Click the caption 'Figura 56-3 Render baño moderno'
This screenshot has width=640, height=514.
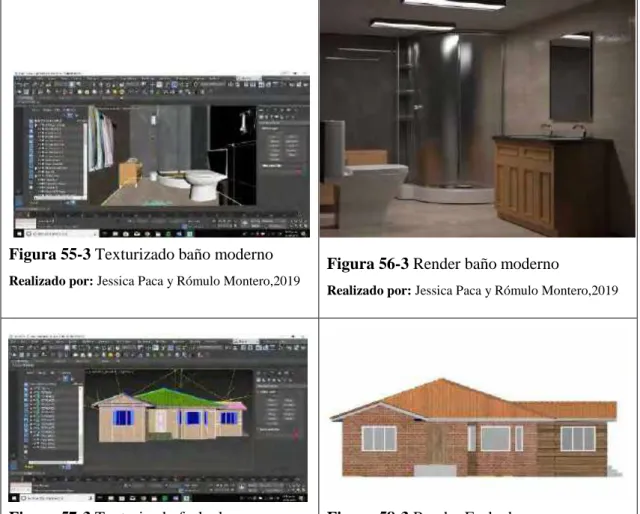pyautogui.click(x=443, y=264)
